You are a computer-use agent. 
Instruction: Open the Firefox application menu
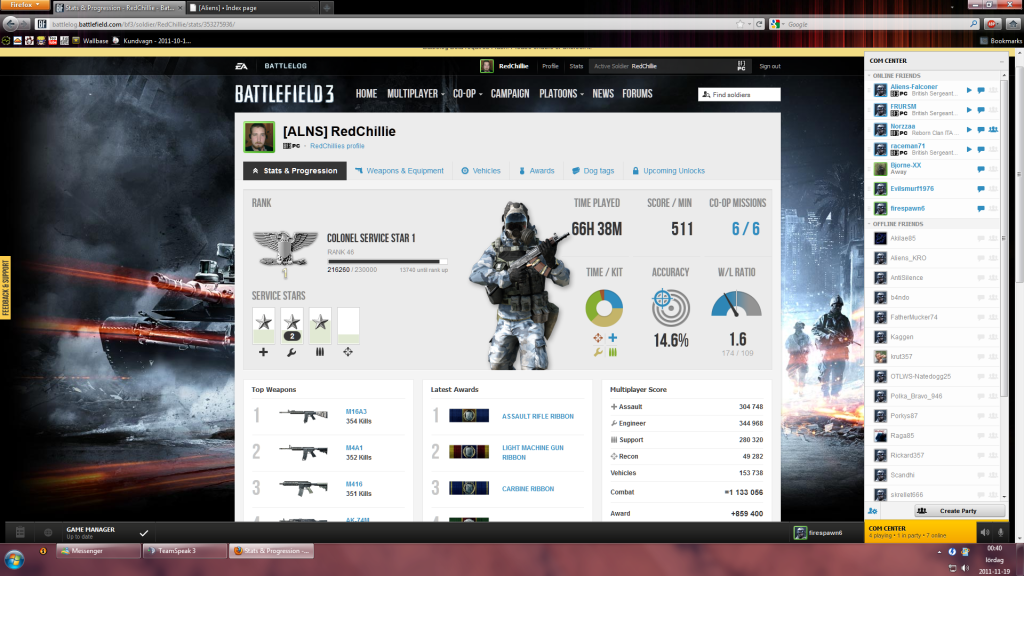coord(24,5)
